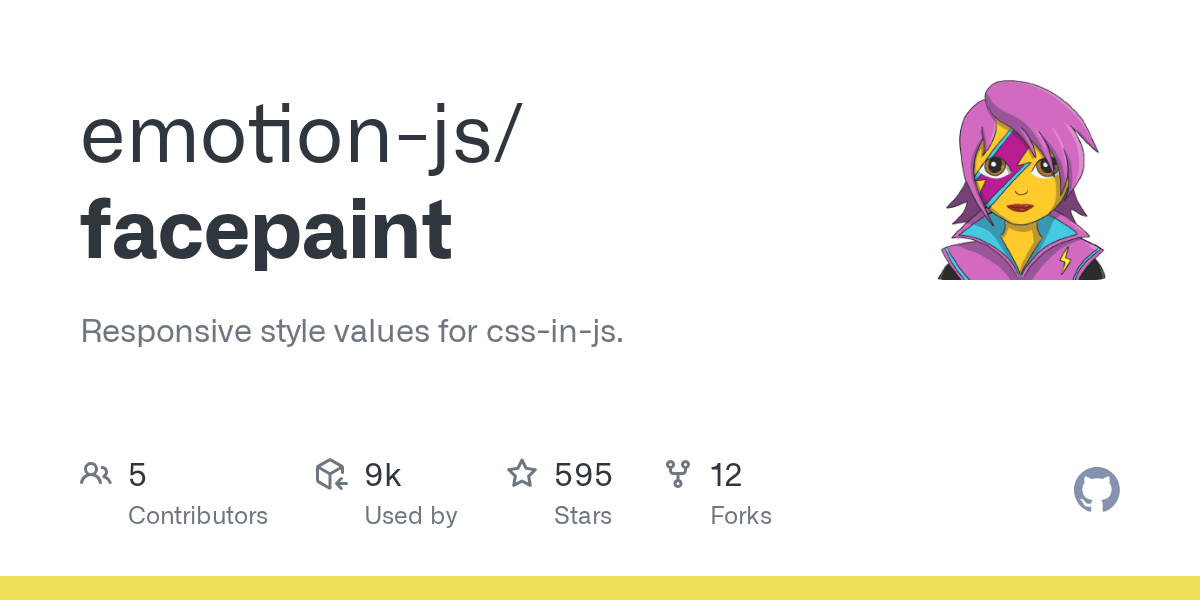Open the facepaint repository title
1200x600 pixels.
pyautogui.click(x=266, y=231)
